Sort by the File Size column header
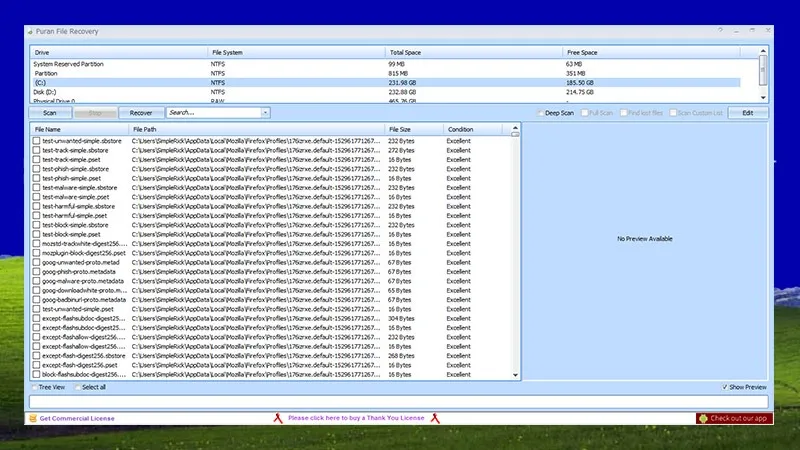 click(414, 130)
